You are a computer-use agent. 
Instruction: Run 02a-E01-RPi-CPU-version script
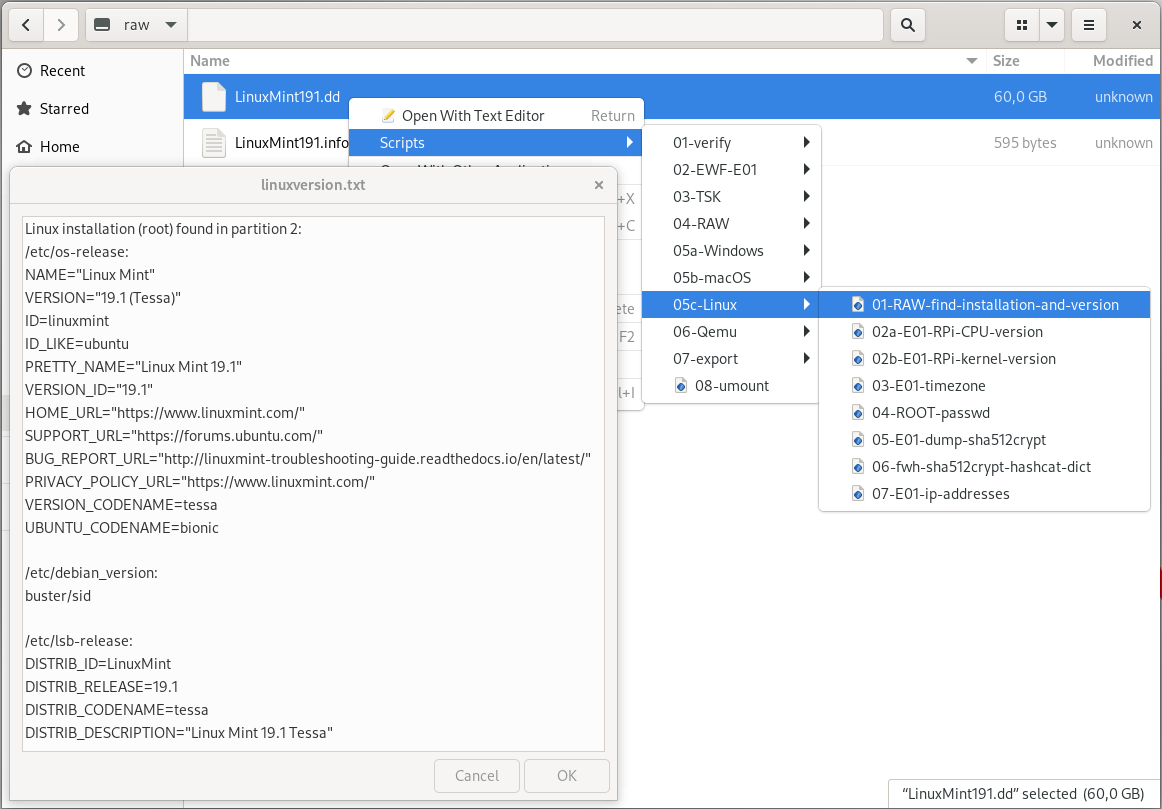(x=984, y=332)
